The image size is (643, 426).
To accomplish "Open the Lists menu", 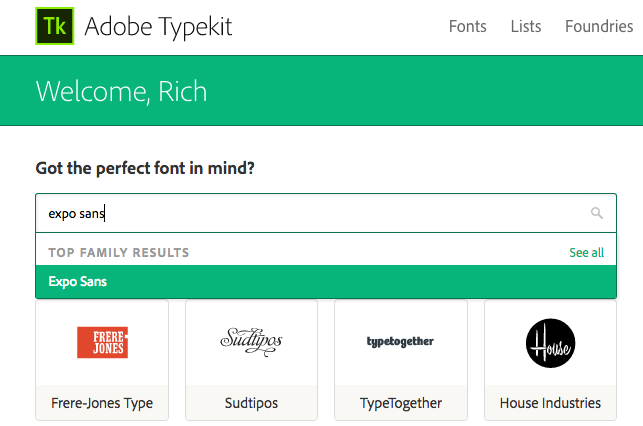I will pyautogui.click(x=525, y=27).
